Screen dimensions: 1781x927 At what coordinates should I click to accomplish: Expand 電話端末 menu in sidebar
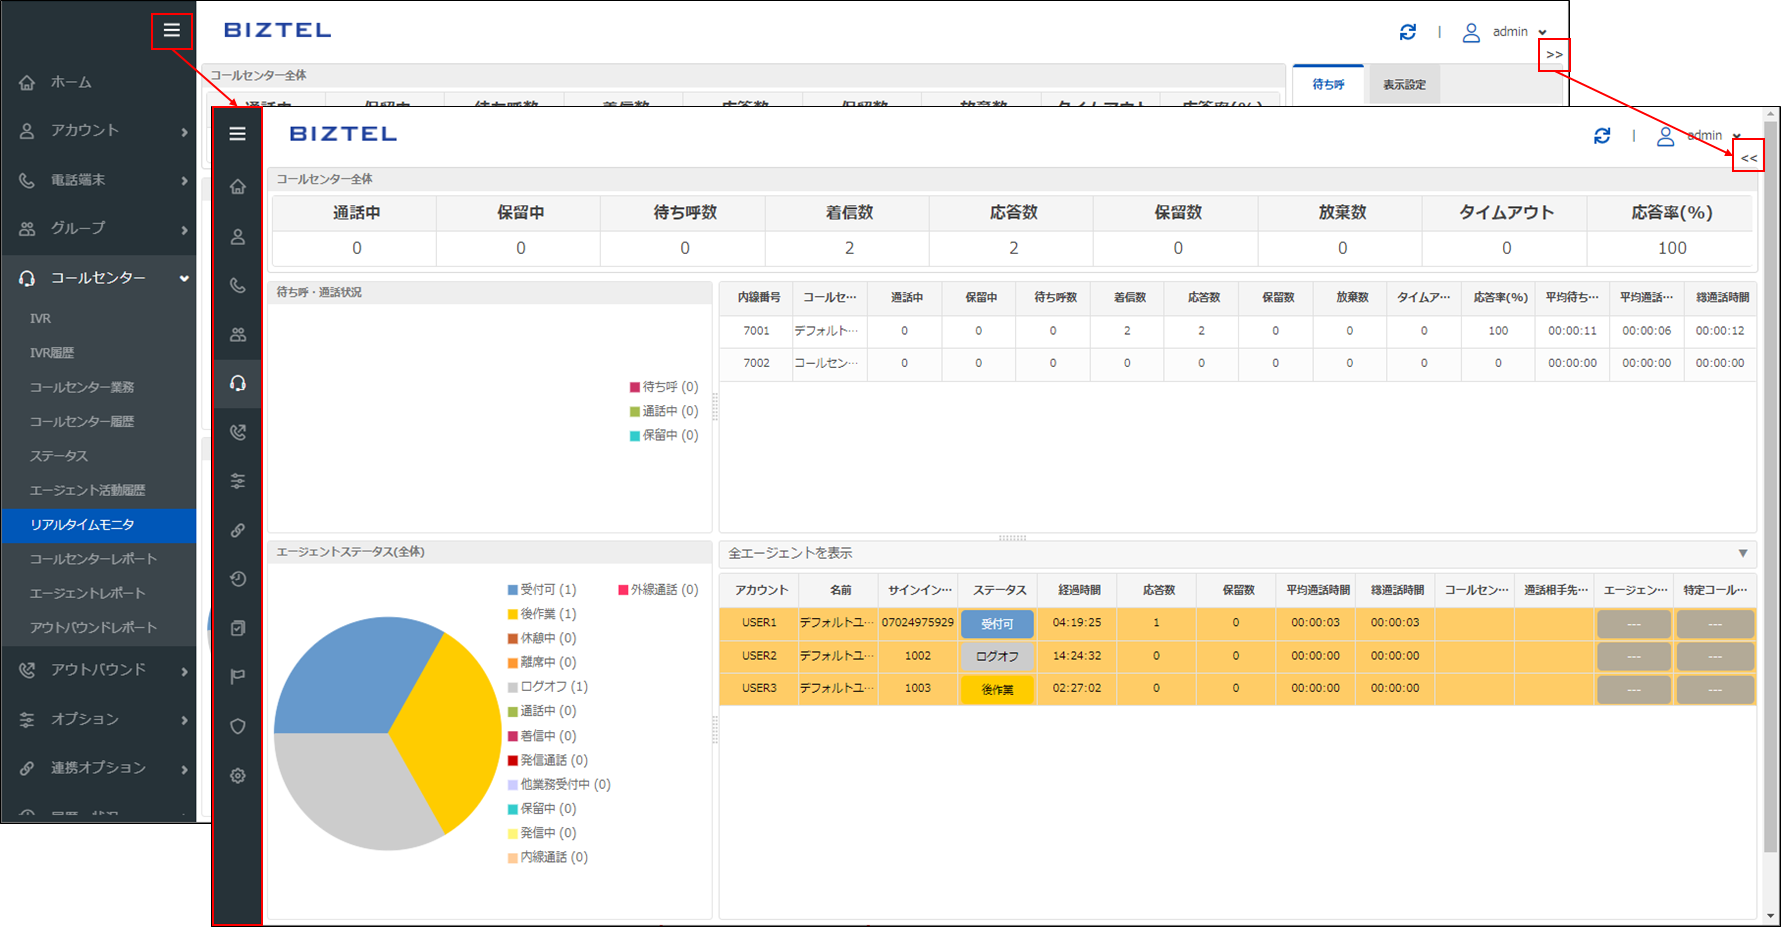click(98, 180)
